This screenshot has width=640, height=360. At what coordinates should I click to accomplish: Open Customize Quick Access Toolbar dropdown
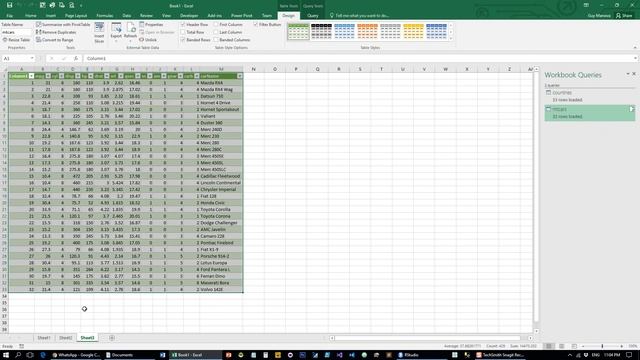tap(81, 6)
